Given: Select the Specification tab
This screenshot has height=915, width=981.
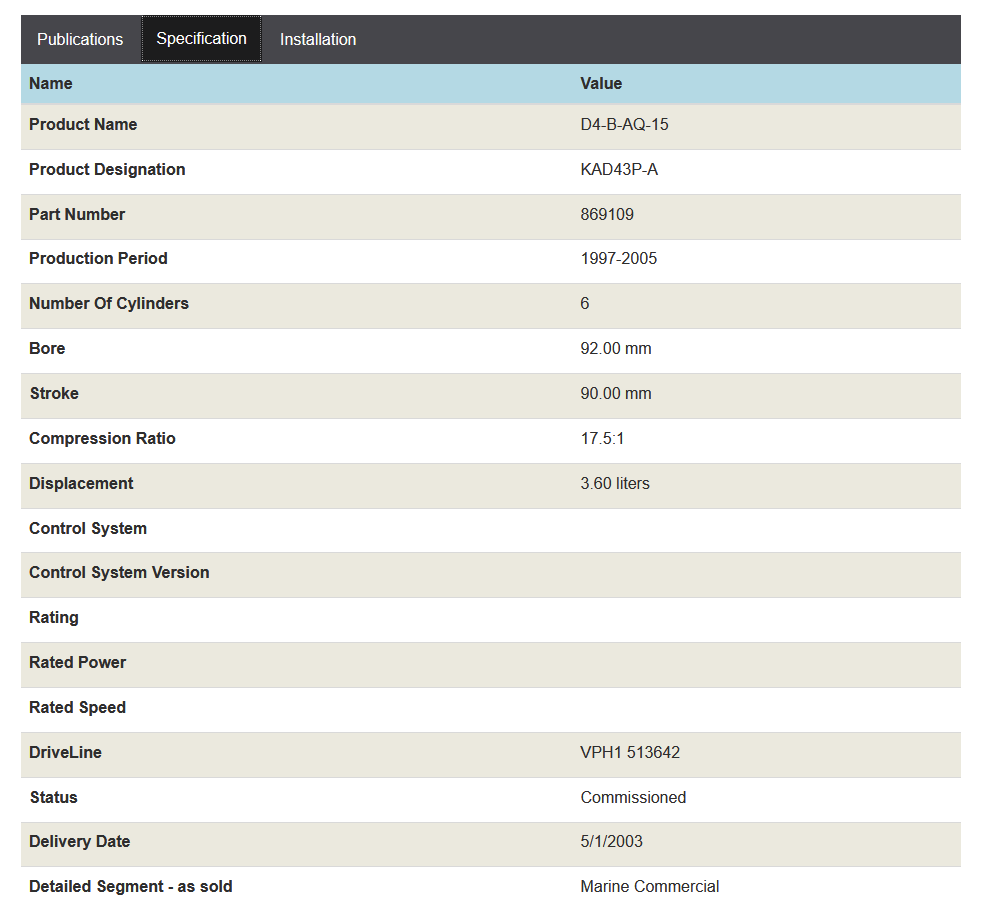Looking at the screenshot, I should 201,39.
